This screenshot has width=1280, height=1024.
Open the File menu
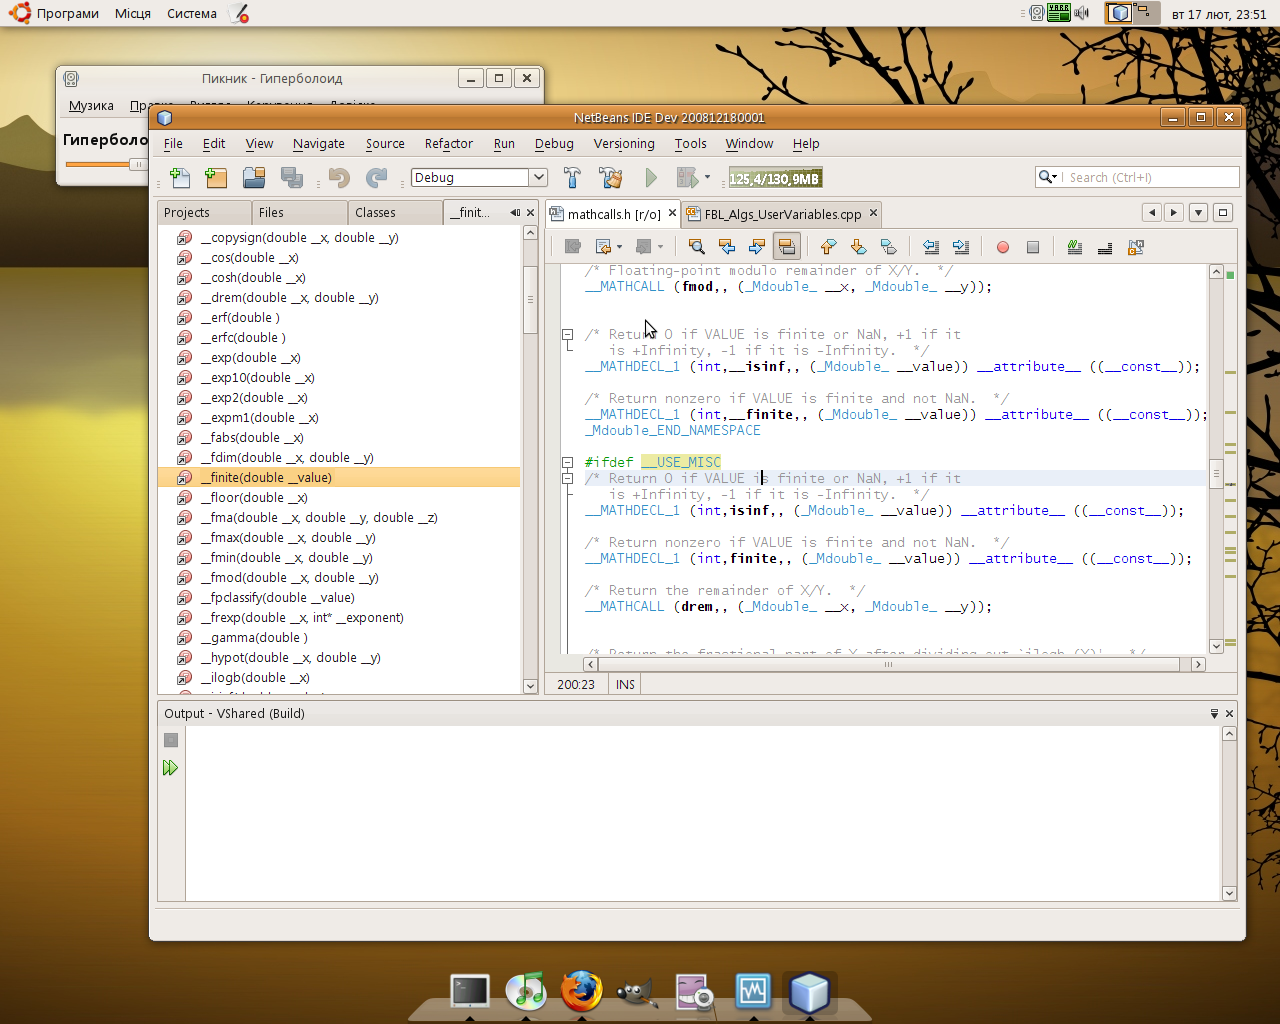[x=173, y=144]
